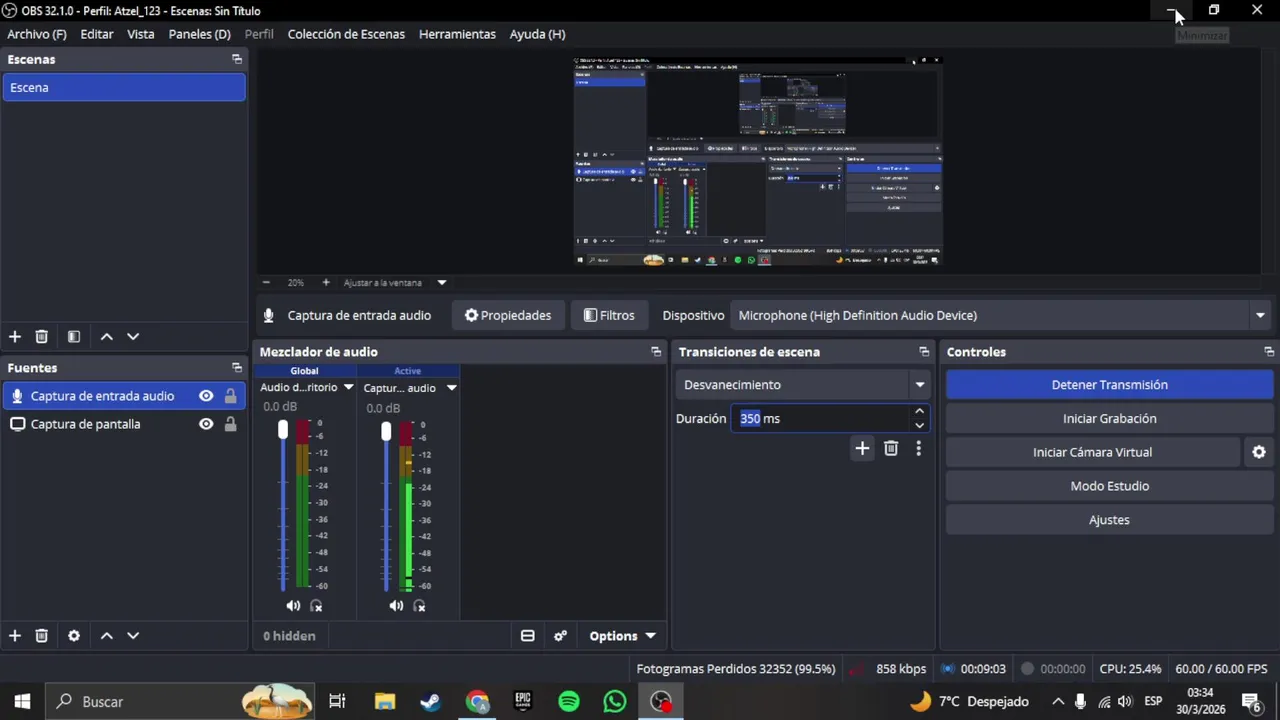Screen dimensions: 1280x720
Task: Click Iniciar Grabación button
Action: tap(1109, 419)
